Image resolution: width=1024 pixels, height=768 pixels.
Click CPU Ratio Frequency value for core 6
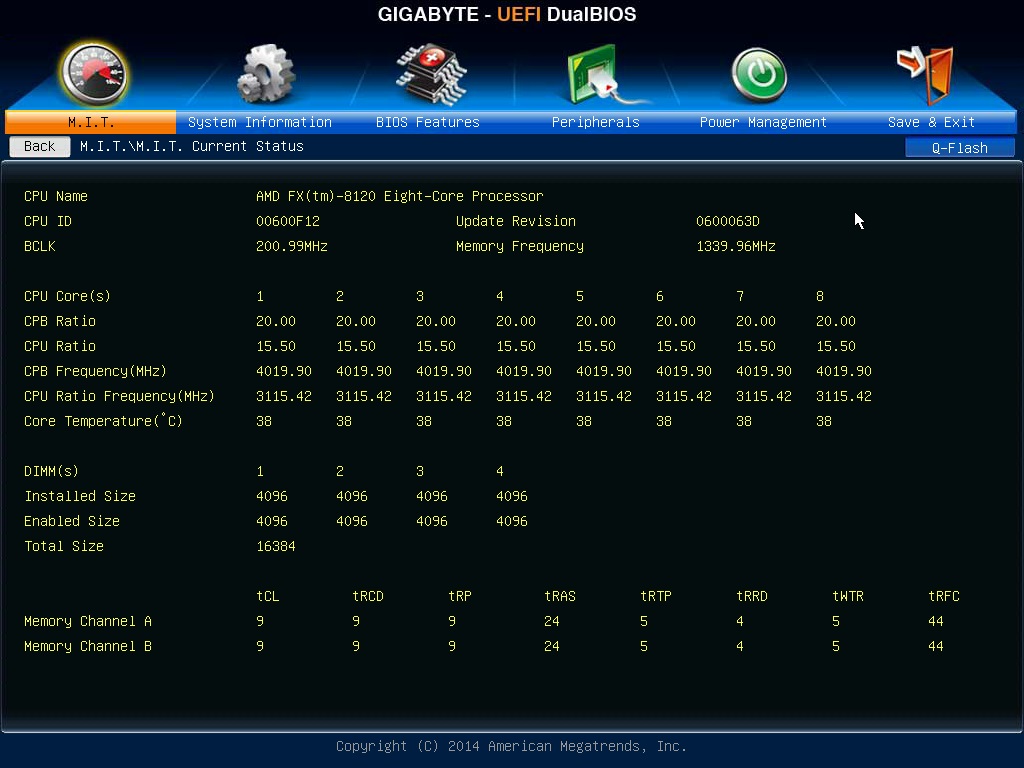[684, 396]
